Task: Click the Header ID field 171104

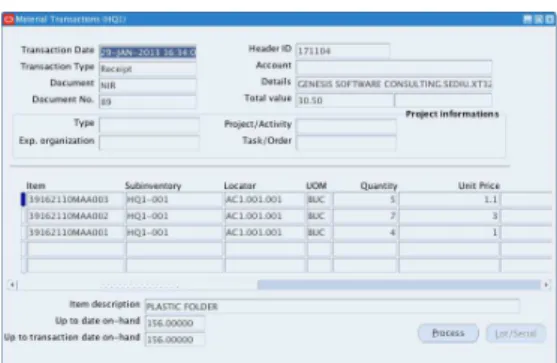Action: coord(343,51)
